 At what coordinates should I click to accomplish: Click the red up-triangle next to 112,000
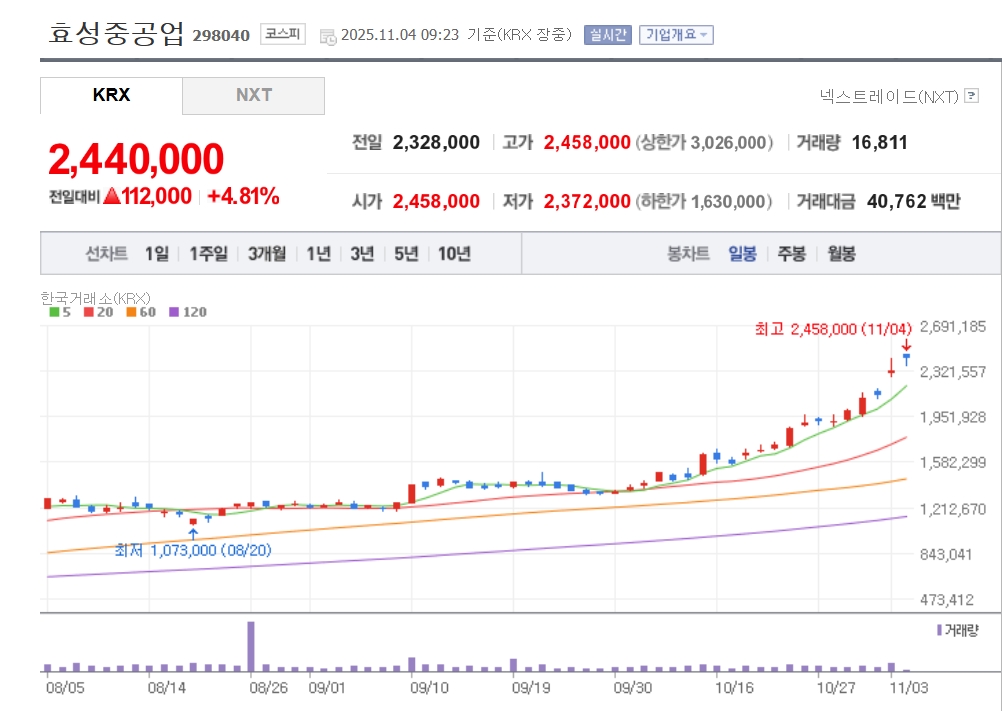tap(111, 196)
